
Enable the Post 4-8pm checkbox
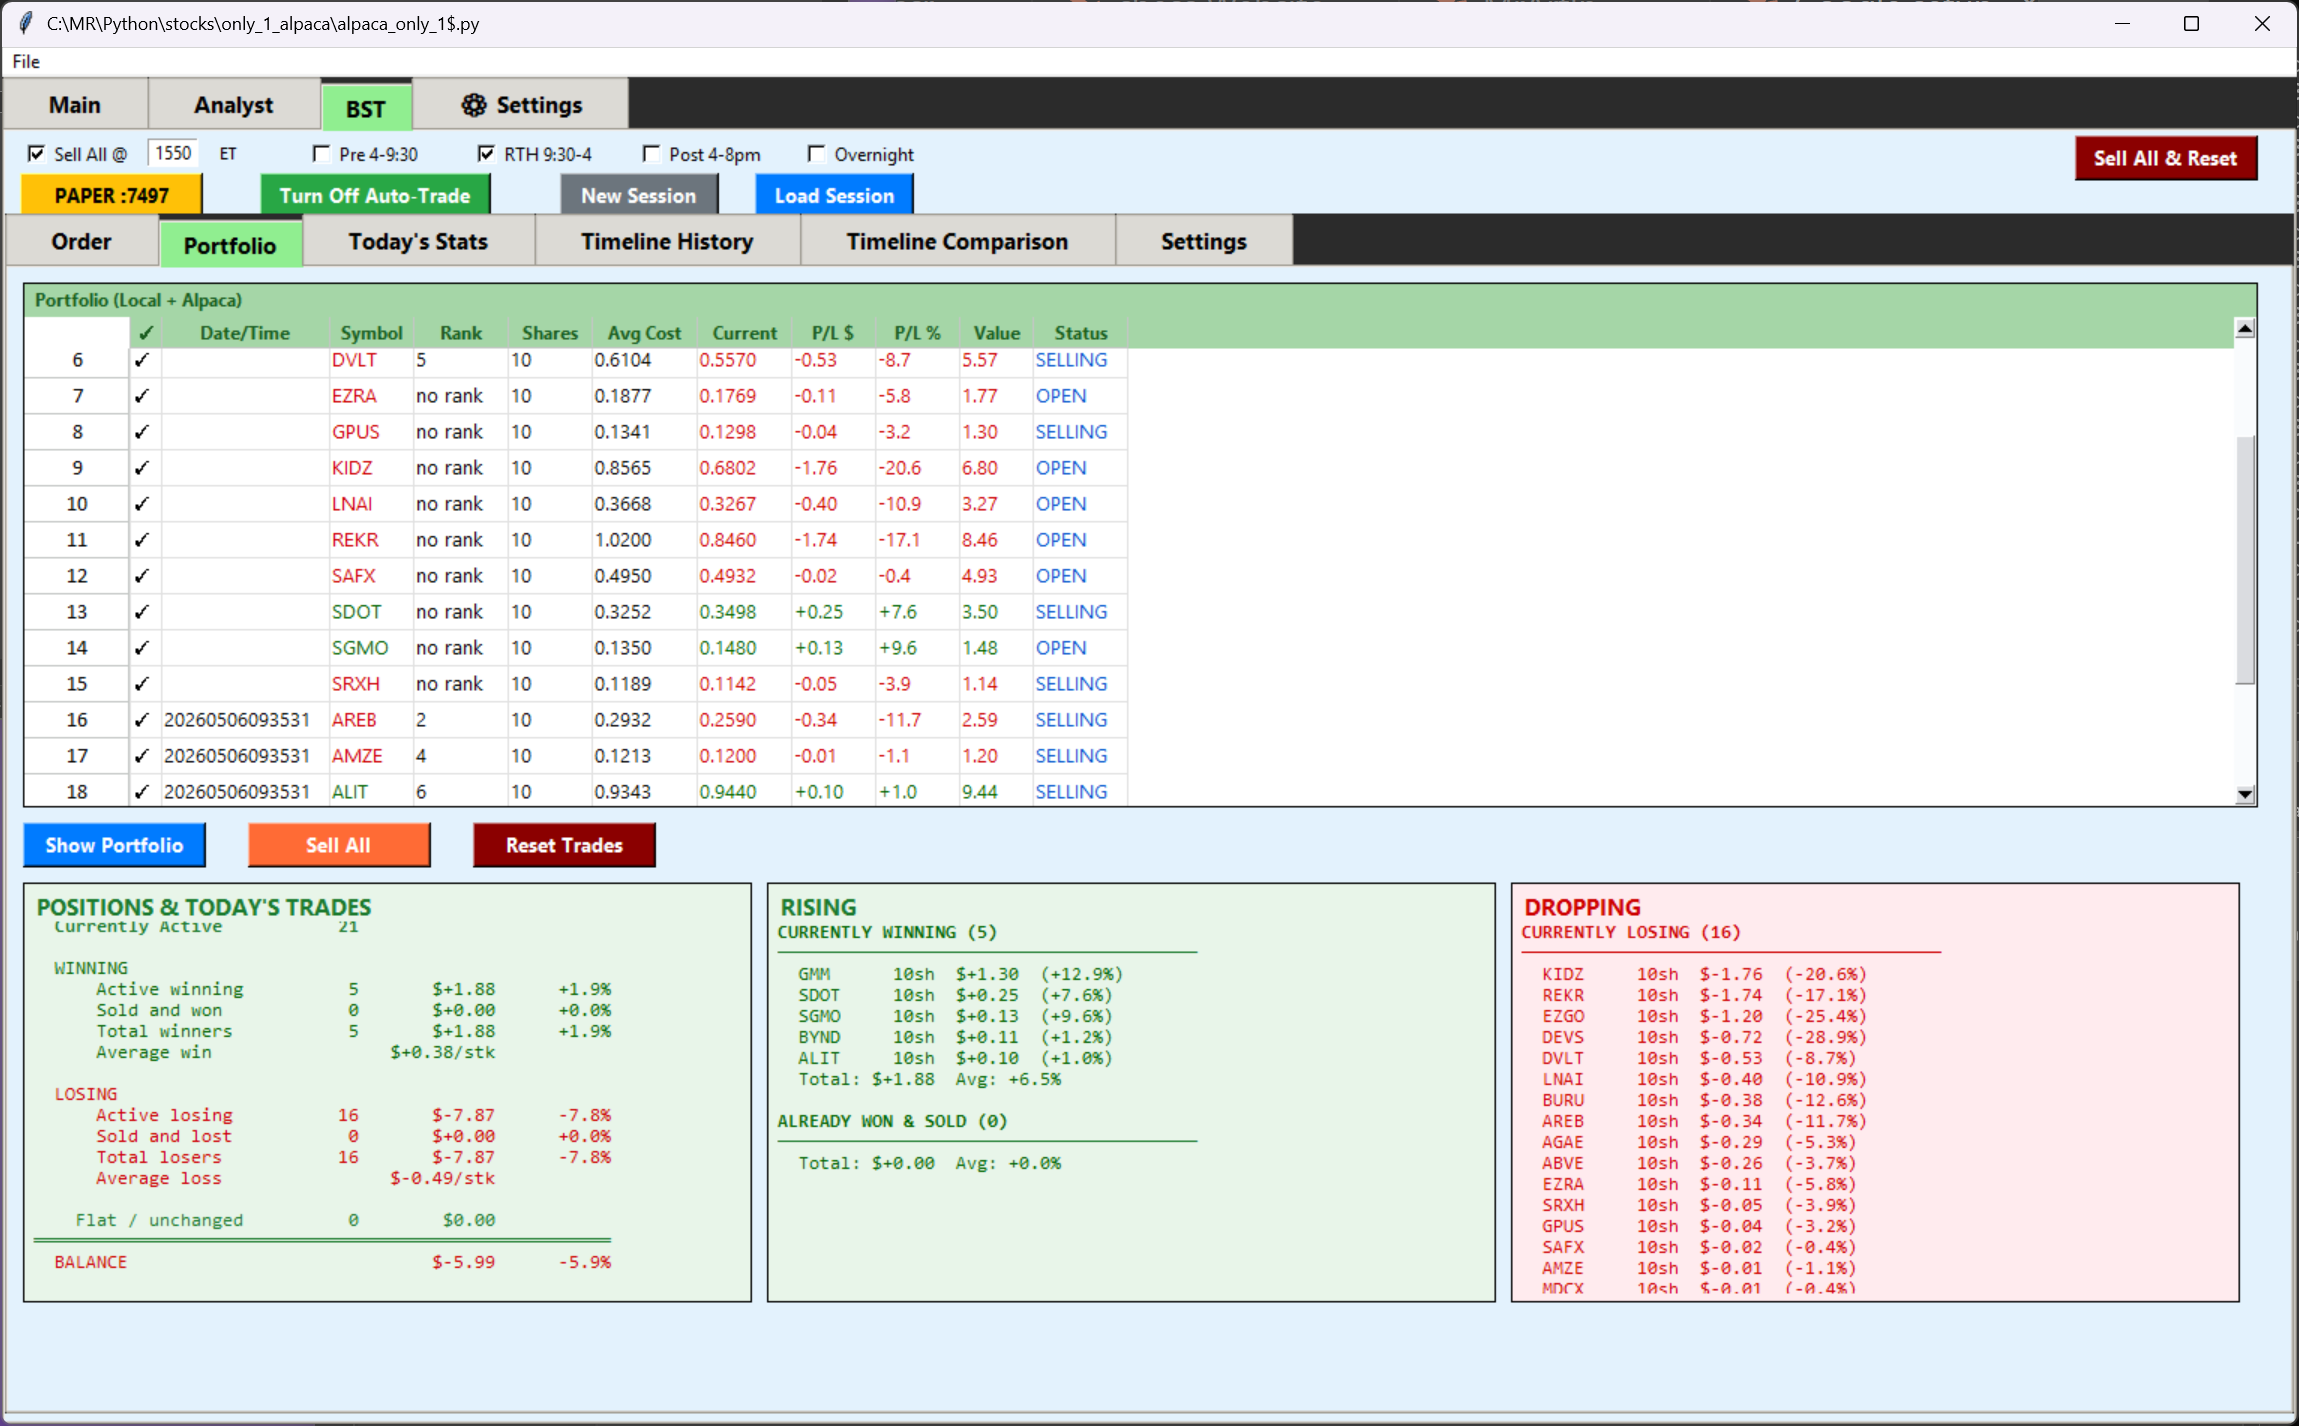651,154
